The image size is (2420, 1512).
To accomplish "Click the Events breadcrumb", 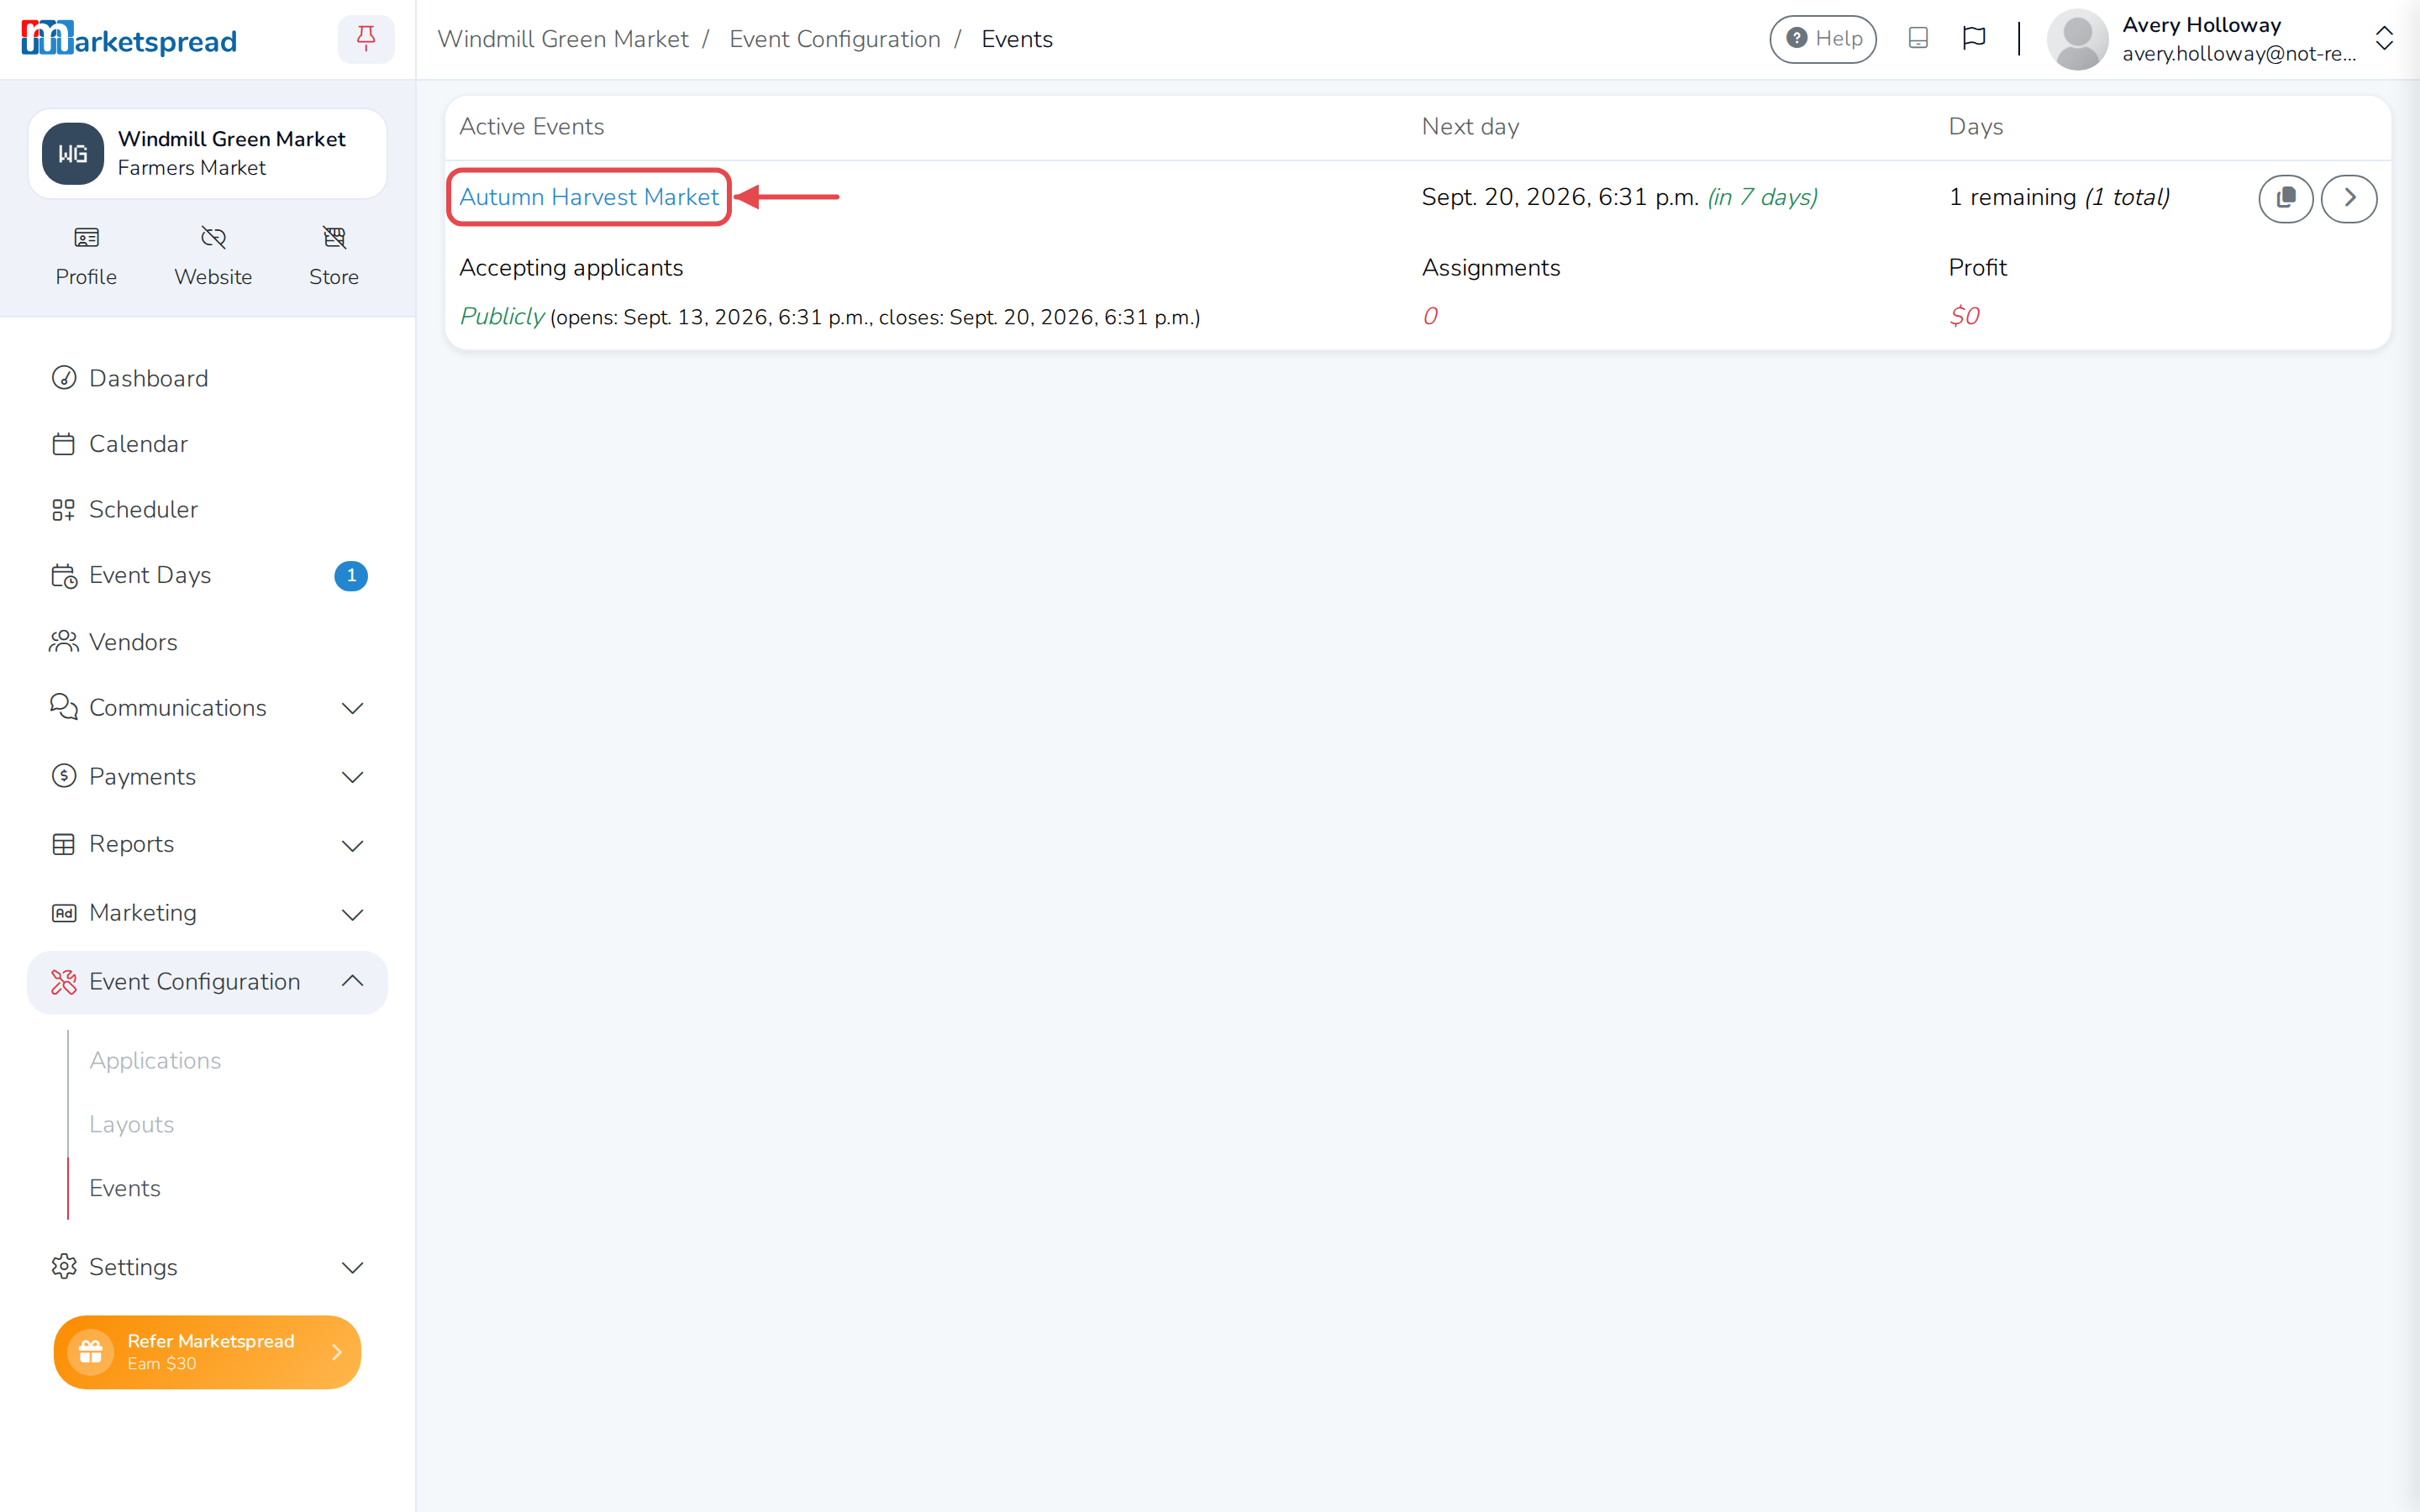I will tap(1017, 39).
